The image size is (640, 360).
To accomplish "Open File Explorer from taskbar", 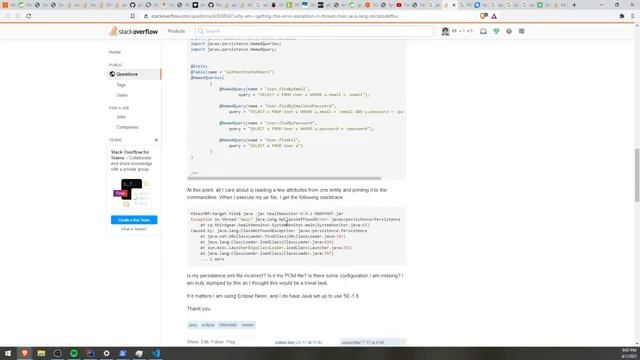I will click(x=41, y=353).
